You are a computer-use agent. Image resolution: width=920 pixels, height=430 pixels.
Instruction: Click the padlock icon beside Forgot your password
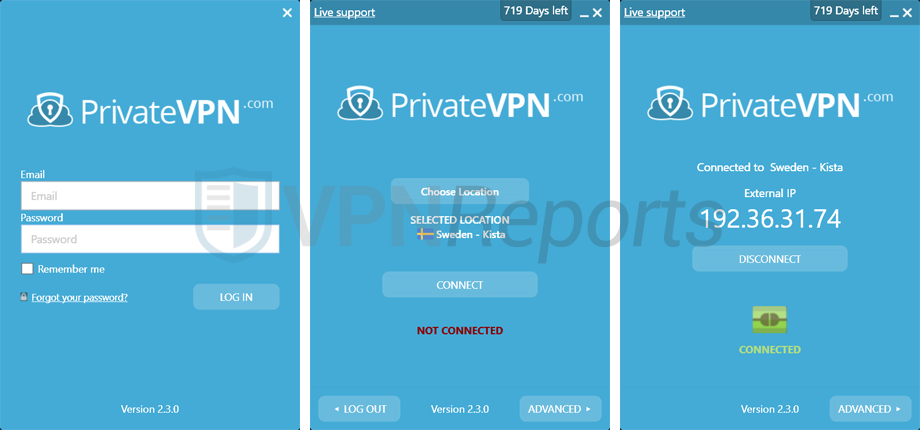point(23,297)
